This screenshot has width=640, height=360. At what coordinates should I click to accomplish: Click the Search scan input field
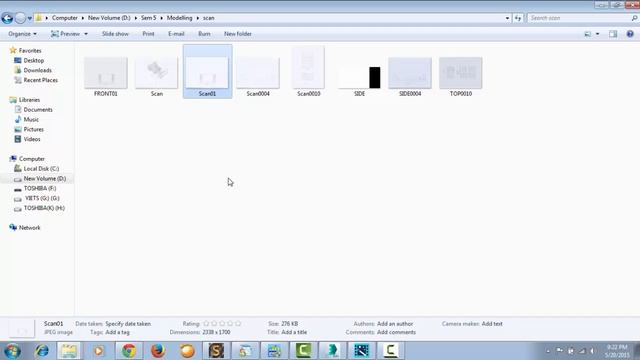580,18
